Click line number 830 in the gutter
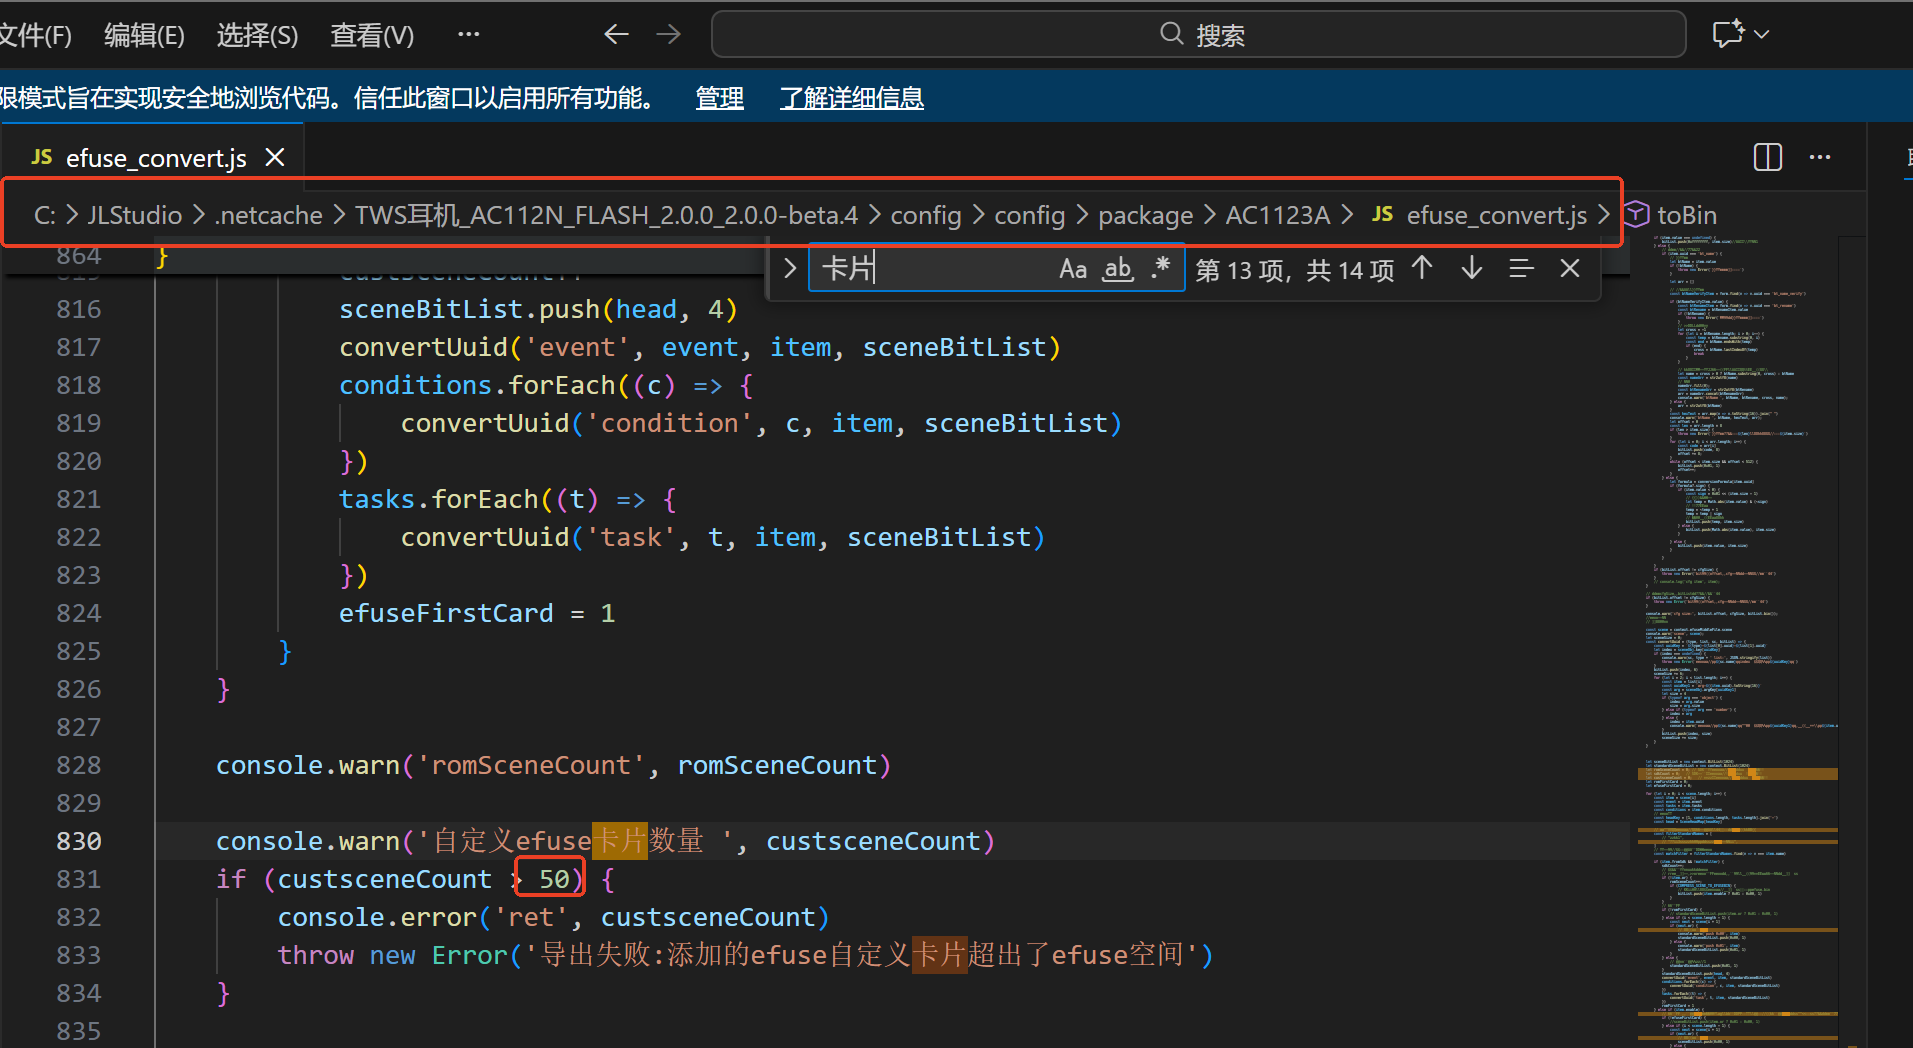The width and height of the screenshot is (1913, 1048). click(x=79, y=841)
